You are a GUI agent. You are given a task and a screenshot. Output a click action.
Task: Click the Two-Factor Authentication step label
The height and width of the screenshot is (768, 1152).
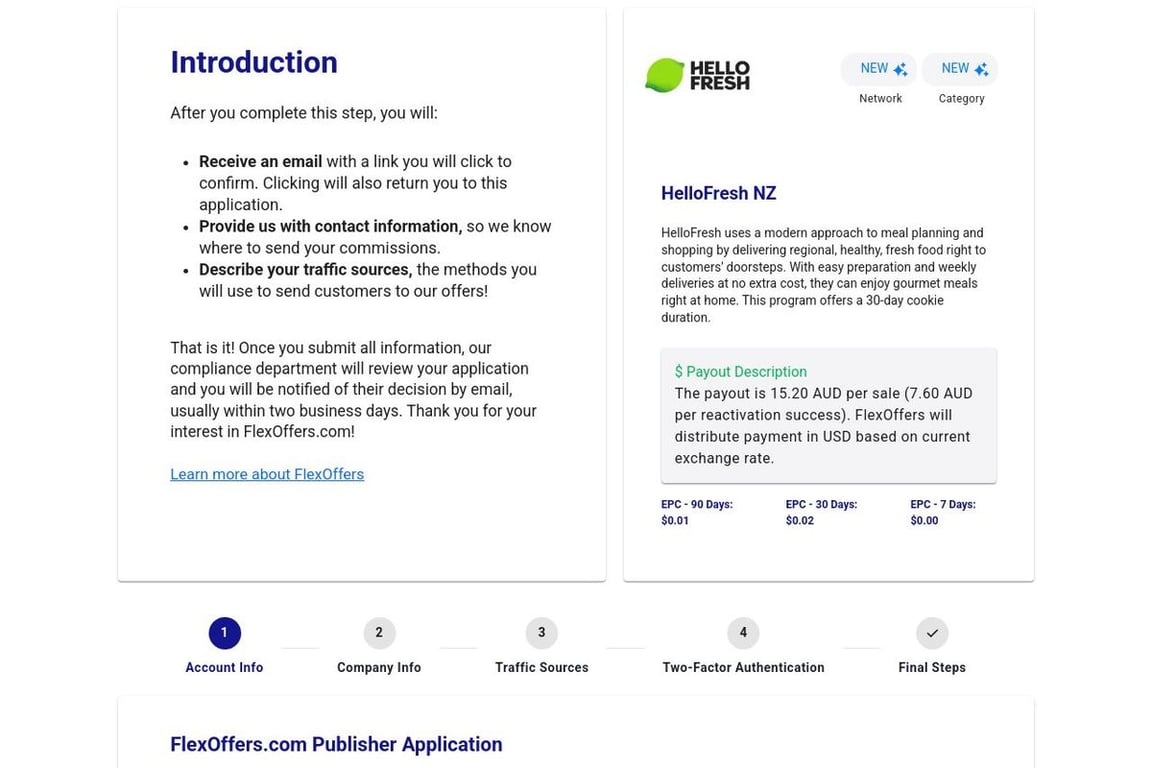[x=743, y=667]
